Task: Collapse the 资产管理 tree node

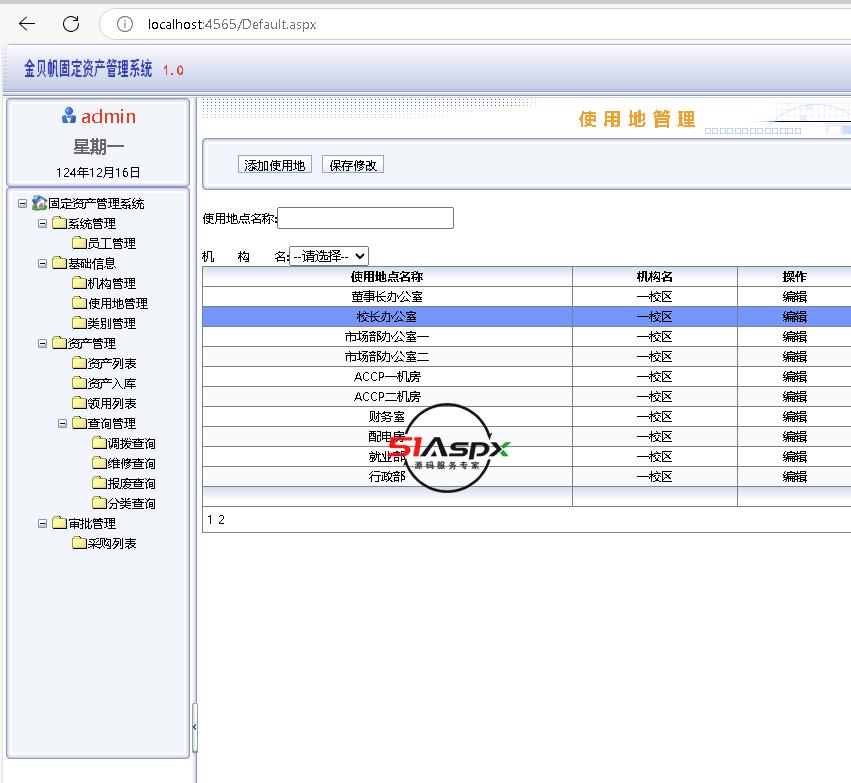Action: [x=43, y=343]
